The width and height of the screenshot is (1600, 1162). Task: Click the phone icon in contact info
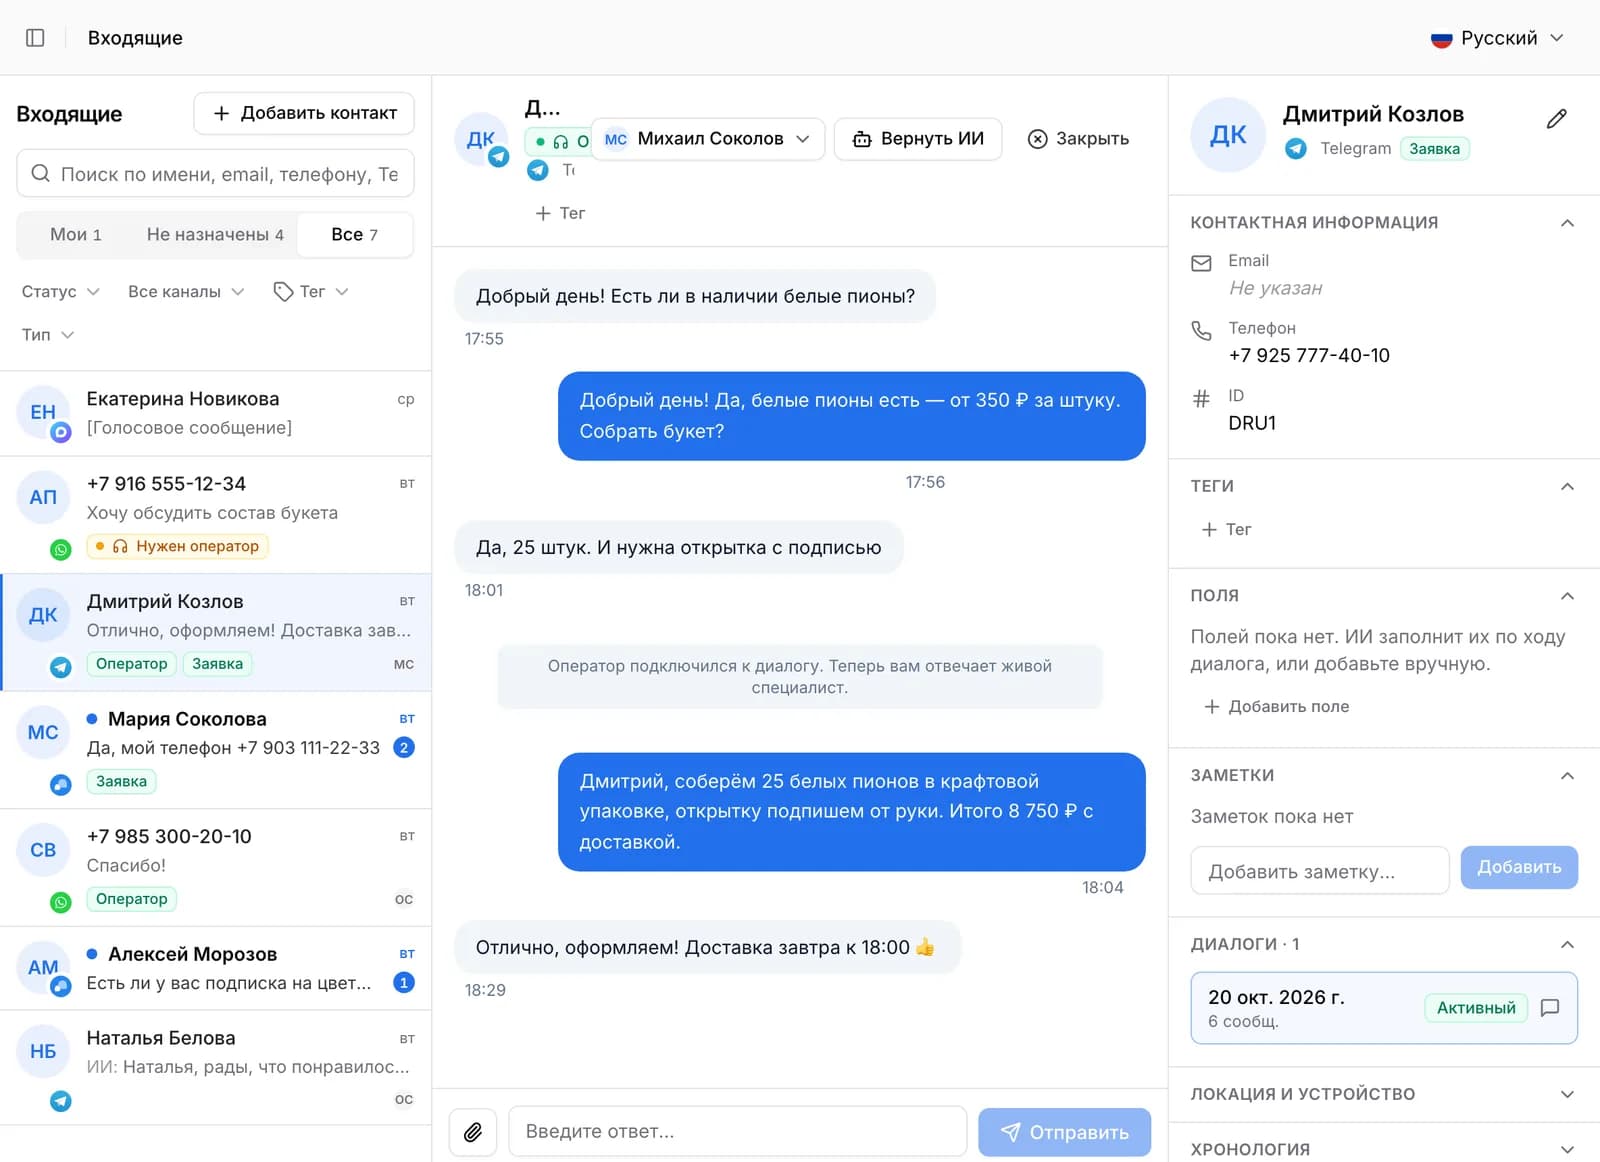(1201, 330)
